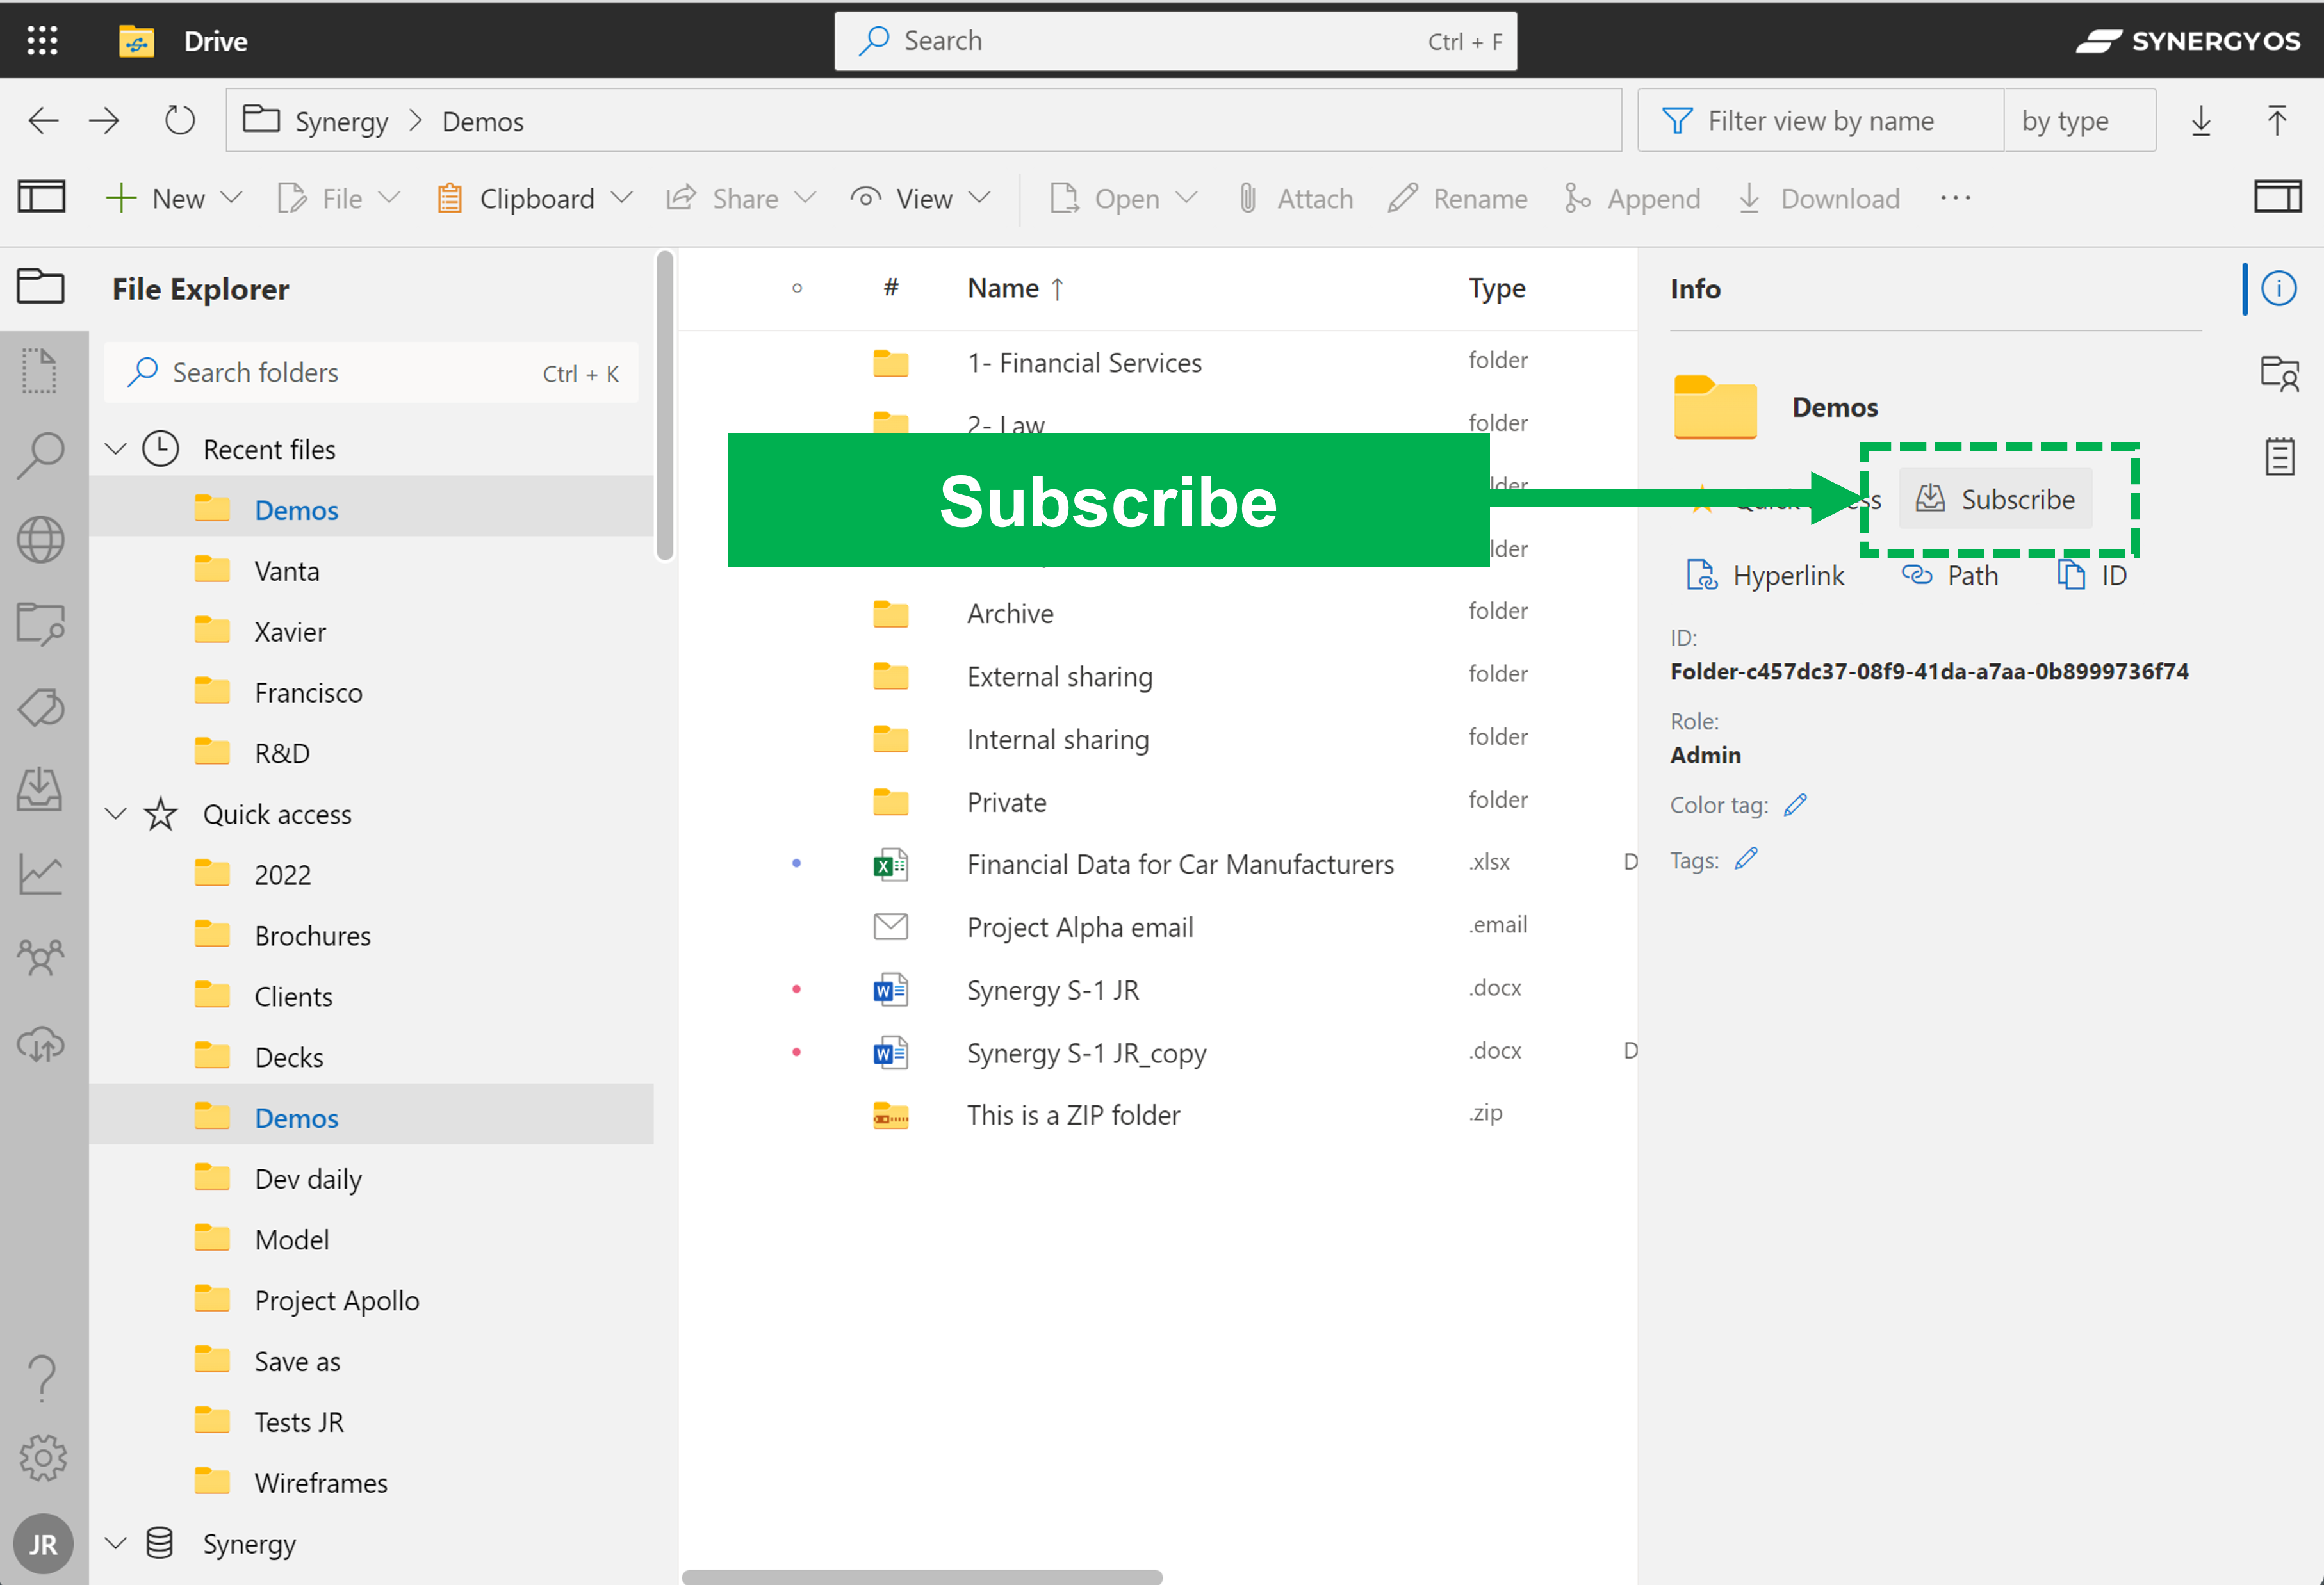Copy the ID of Demos folder
Viewport: 2324px width, 1585px height.
(2092, 576)
